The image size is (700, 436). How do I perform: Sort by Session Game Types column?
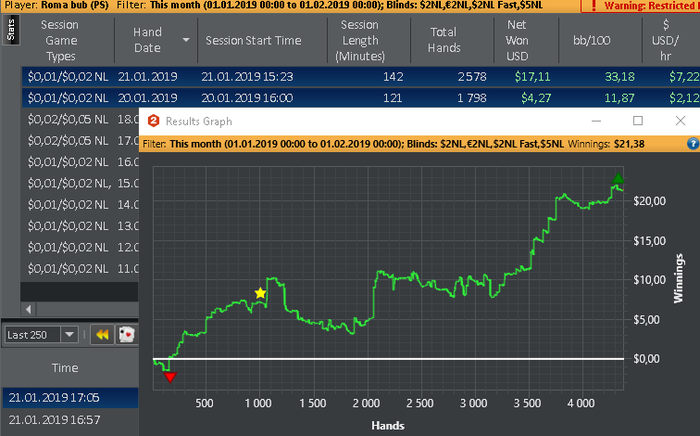coord(60,41)
